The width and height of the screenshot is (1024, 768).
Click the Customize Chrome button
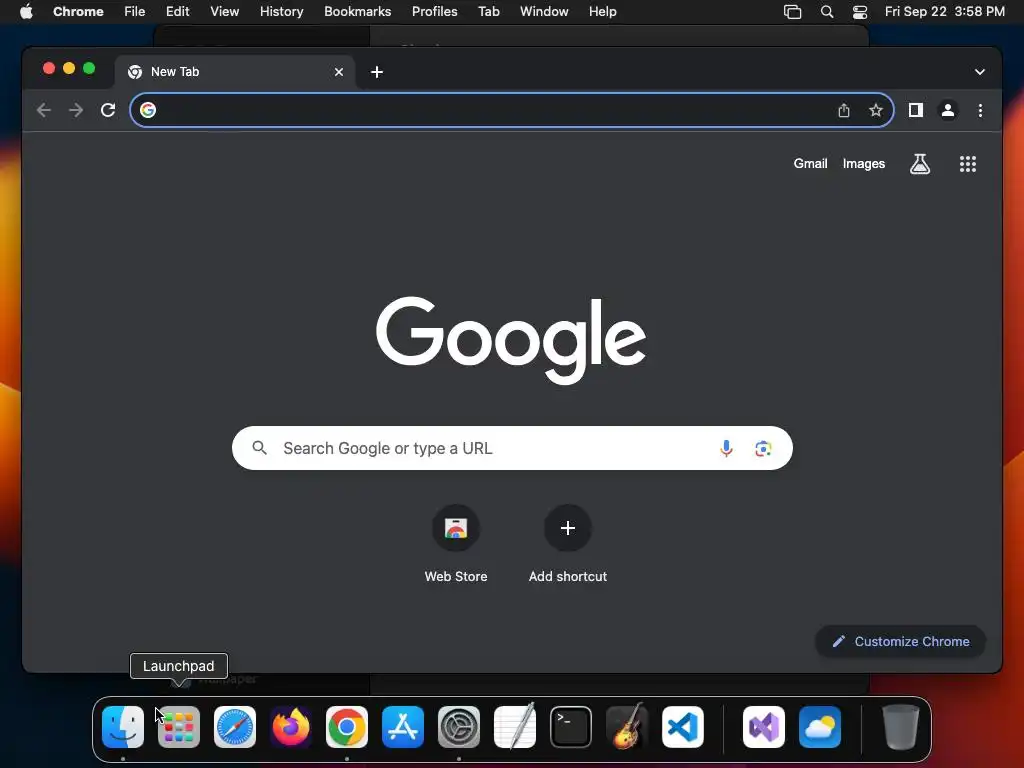point(901,641)
